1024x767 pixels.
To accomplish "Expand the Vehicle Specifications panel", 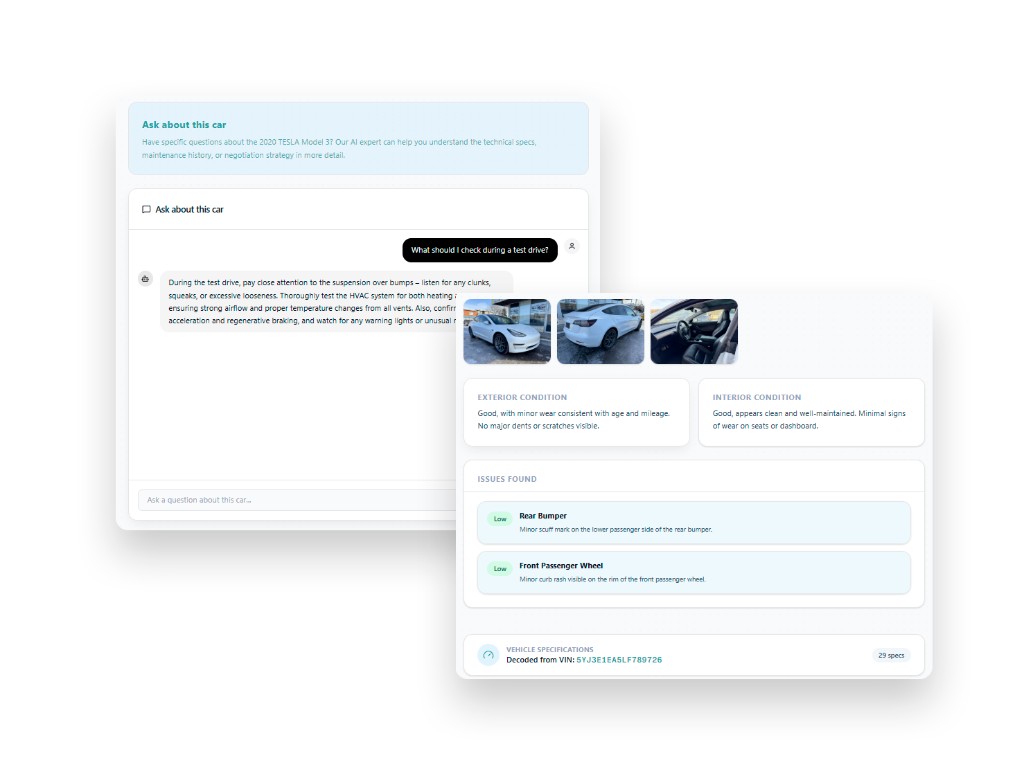I will [694, 655].
